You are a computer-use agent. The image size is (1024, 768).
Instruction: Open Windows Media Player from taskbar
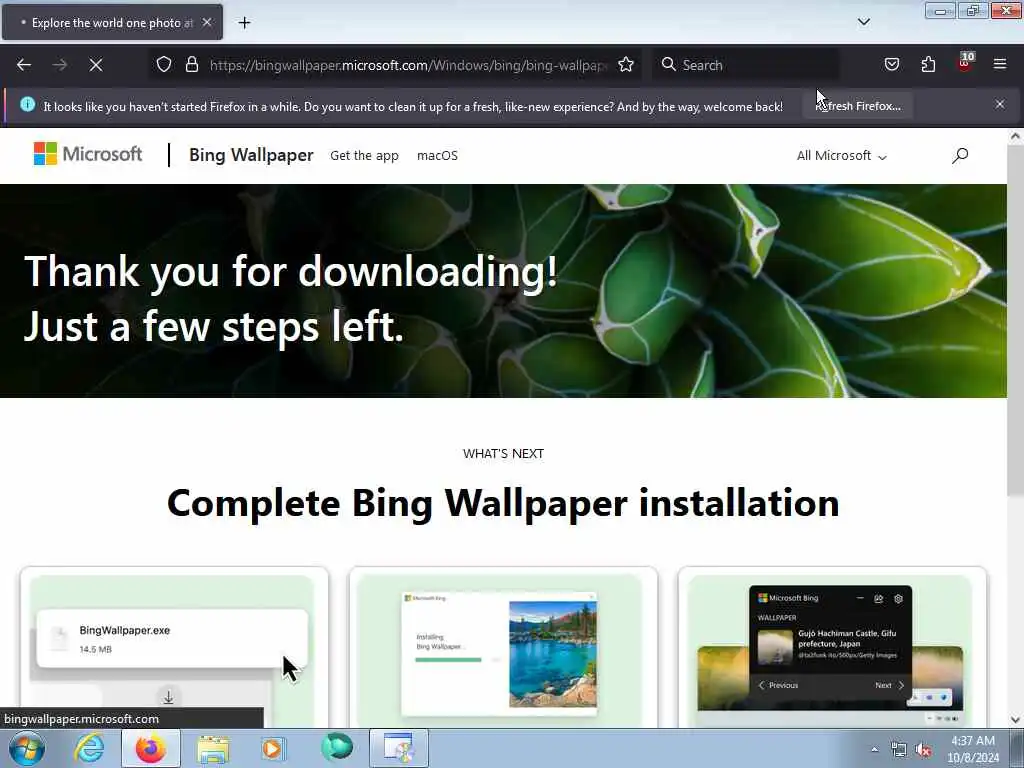[x=273, y=748]
